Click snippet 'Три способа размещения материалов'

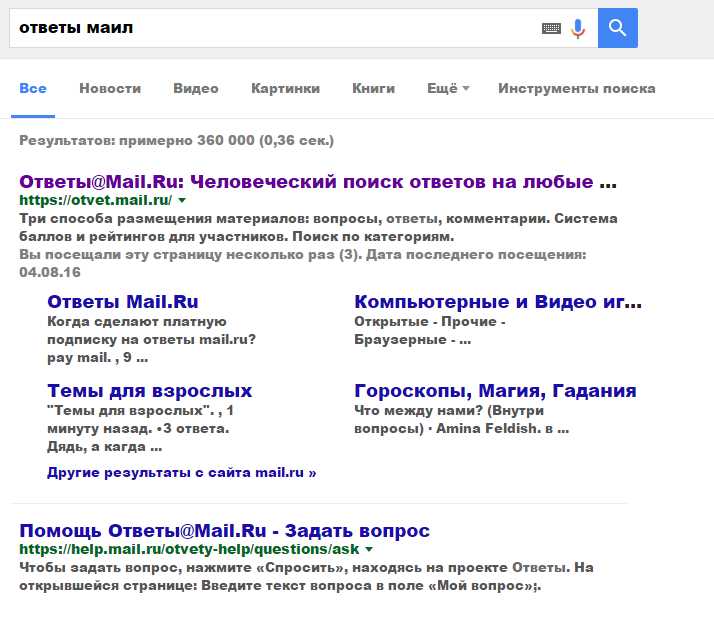tap(318, 228)
